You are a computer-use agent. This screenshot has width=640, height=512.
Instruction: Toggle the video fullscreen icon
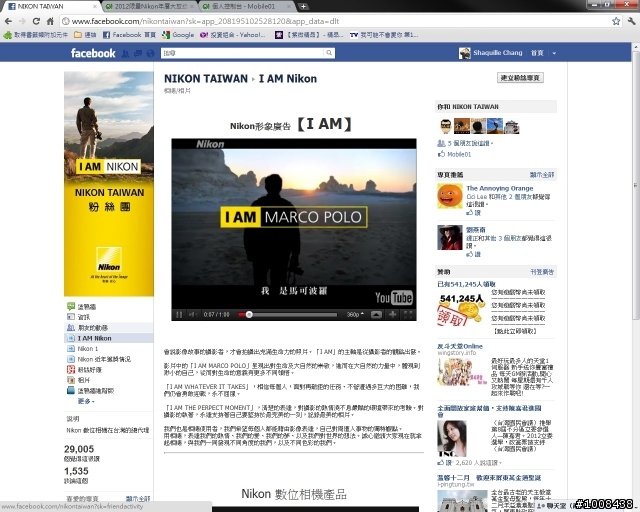point(408,314)
